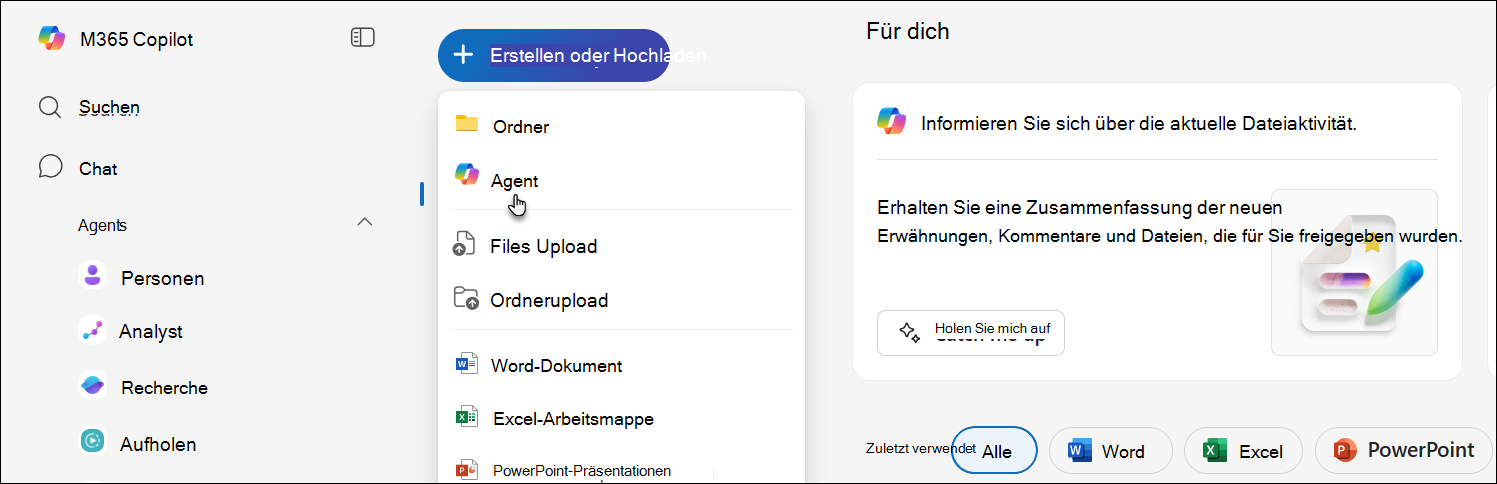Click the Aufholen agent icon
This screenshot has height=484, width=1497.
[92, 441]
